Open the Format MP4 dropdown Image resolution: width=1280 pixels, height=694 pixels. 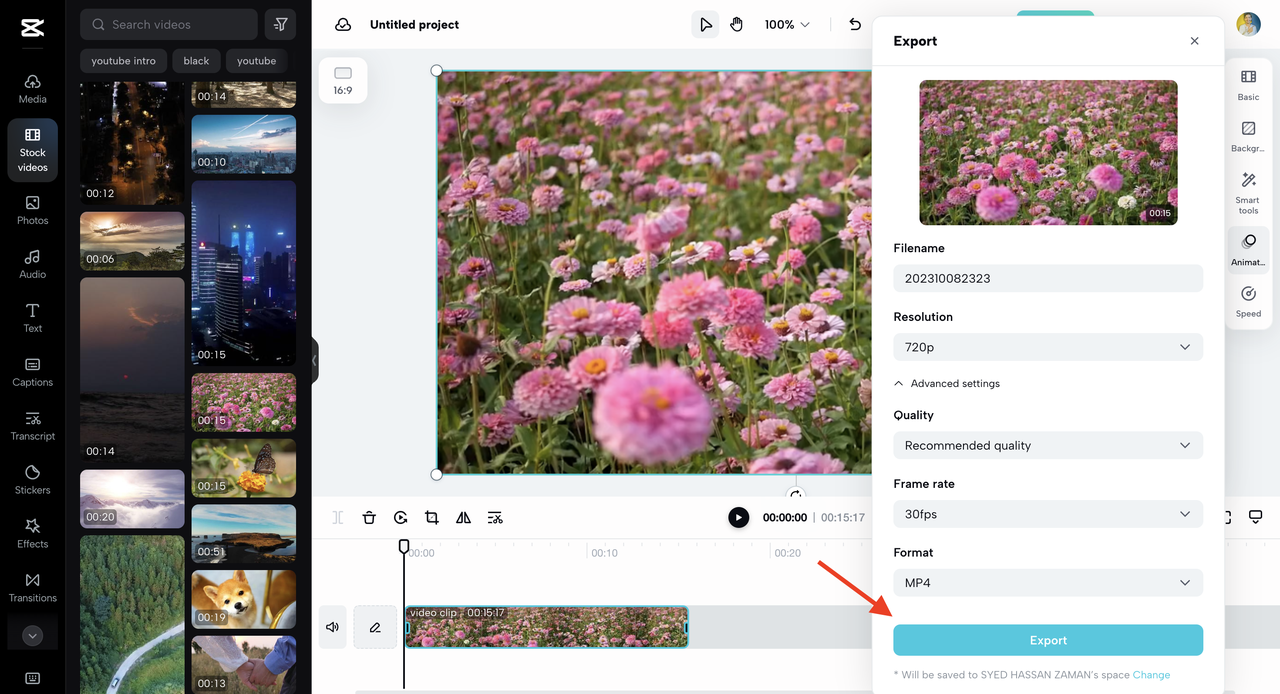point(1047,583)
